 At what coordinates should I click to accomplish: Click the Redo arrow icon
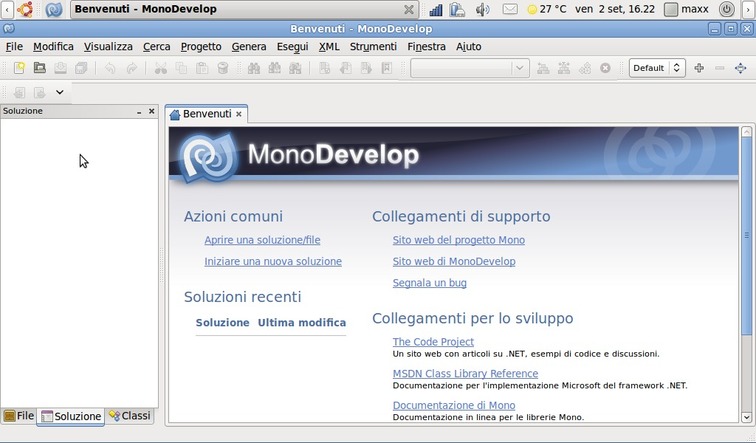click(131, 68)
